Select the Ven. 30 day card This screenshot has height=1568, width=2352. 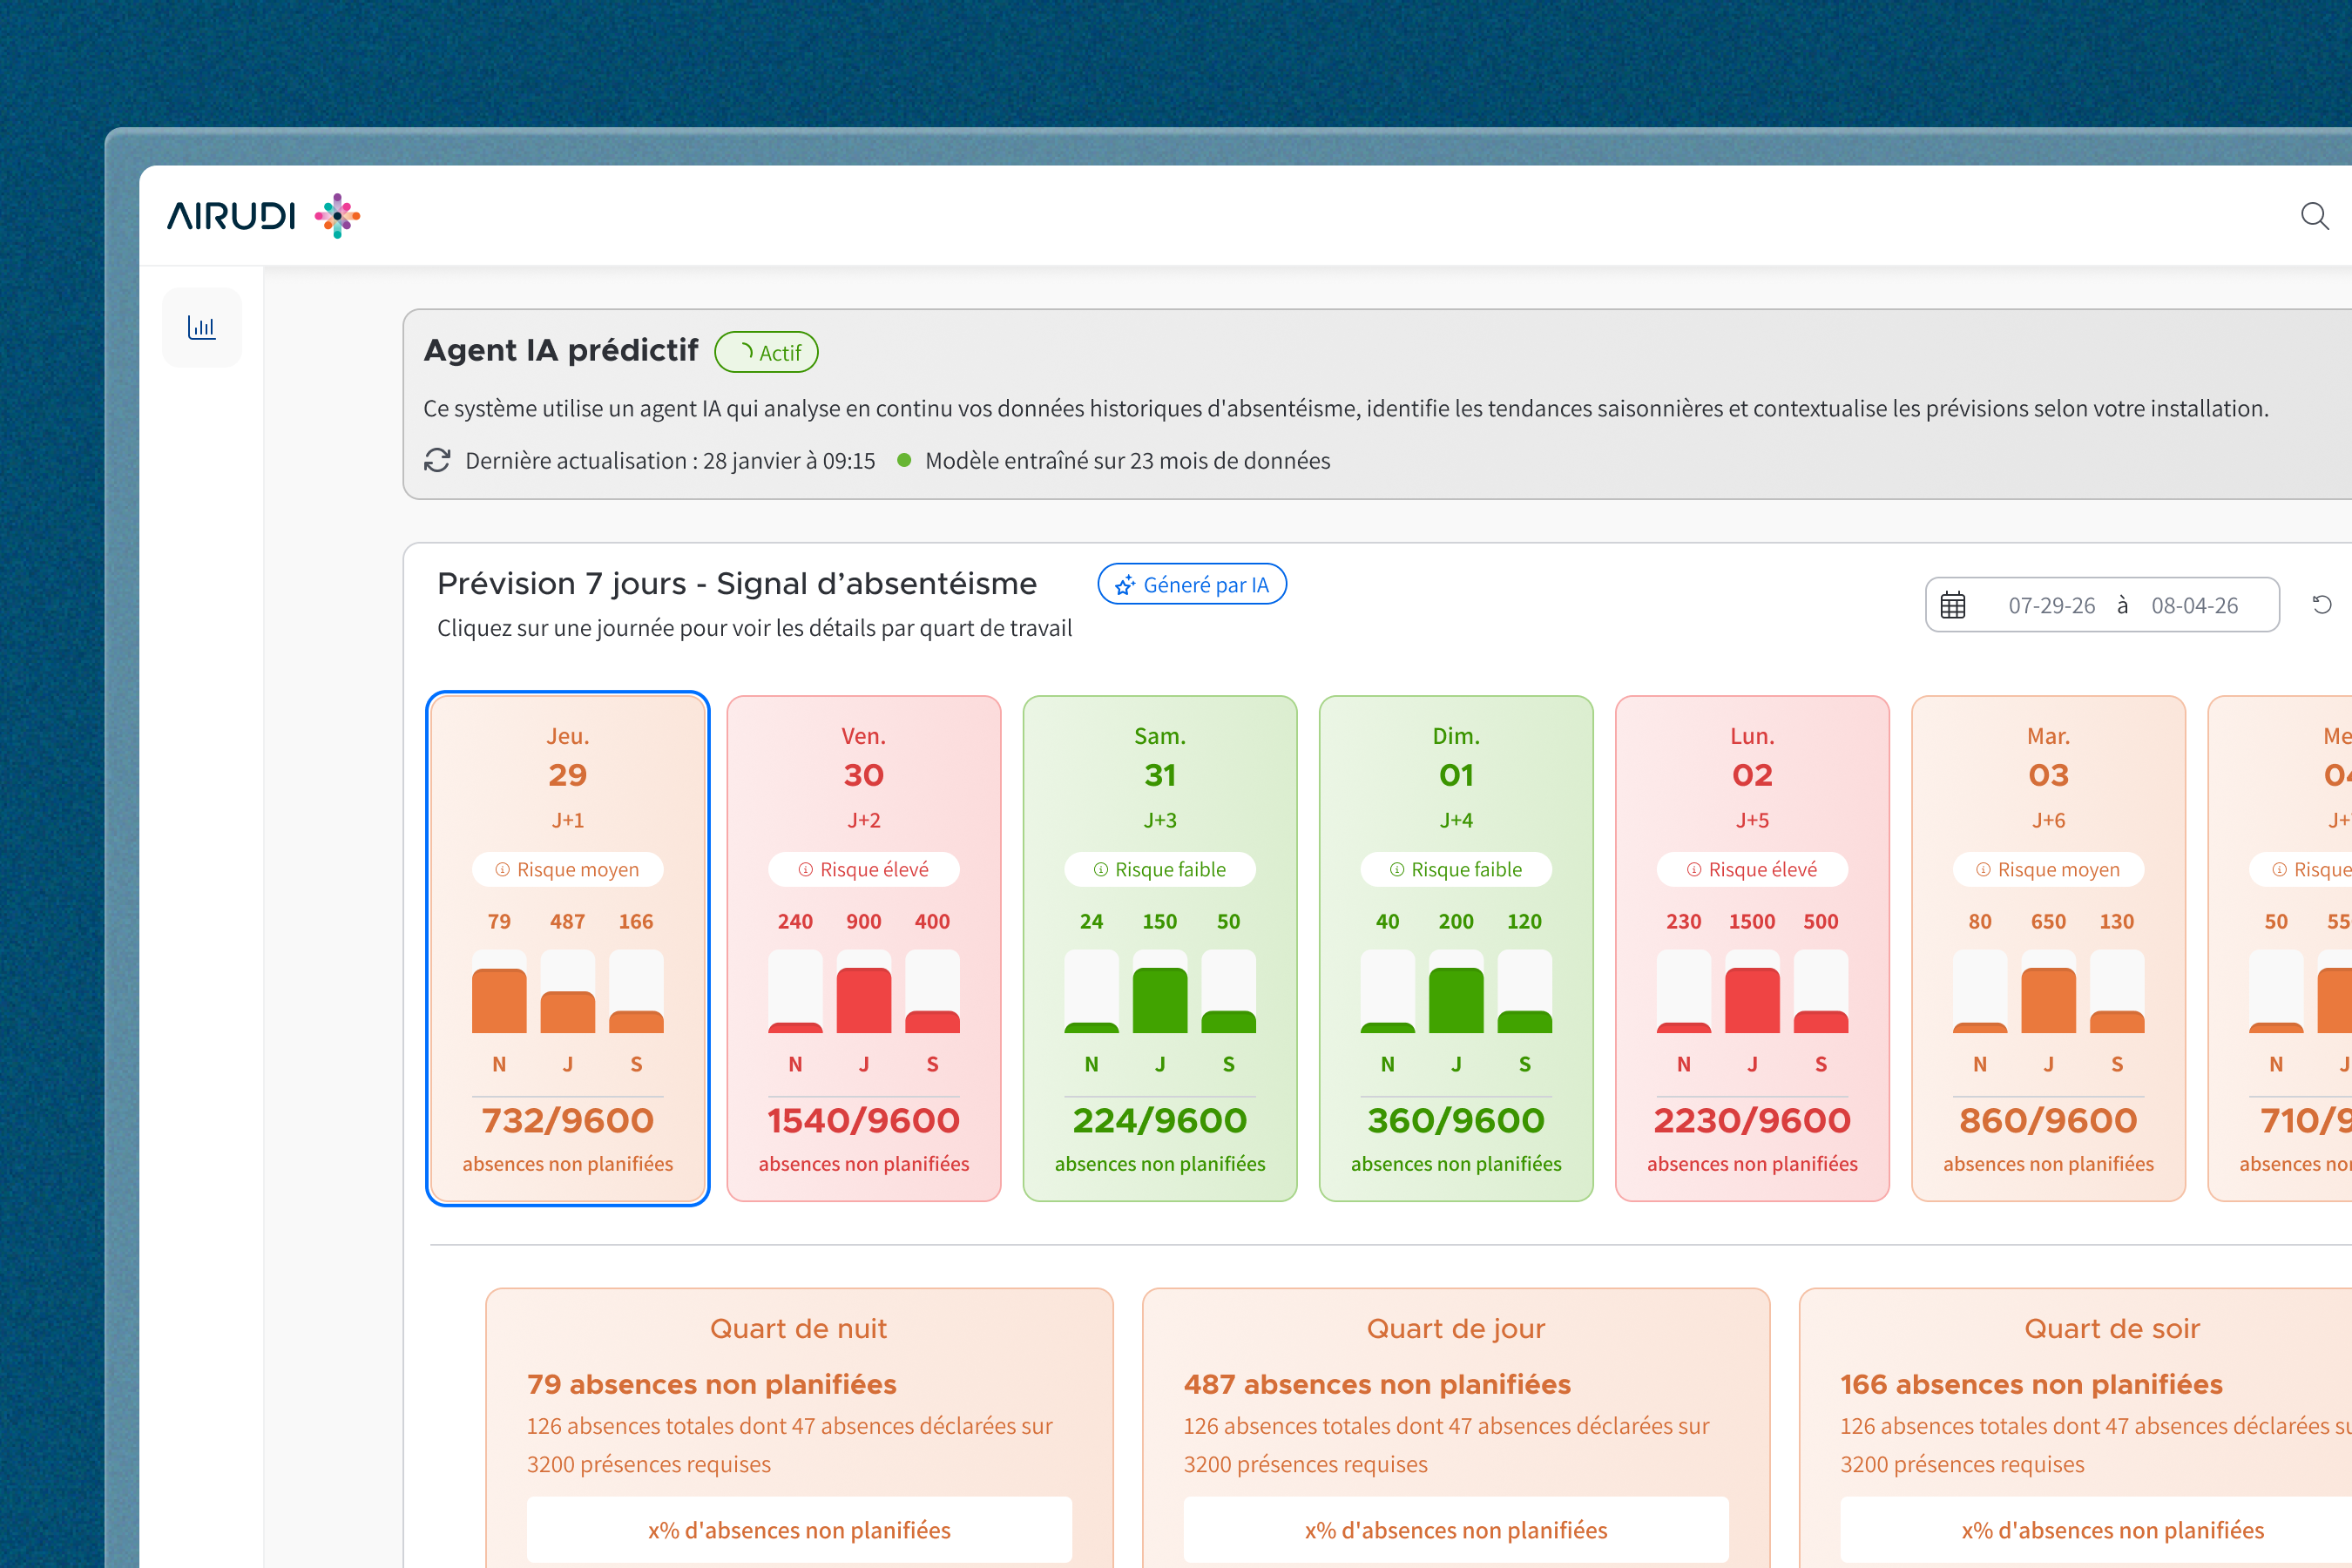pyautogui.click(x=864, y=948)
